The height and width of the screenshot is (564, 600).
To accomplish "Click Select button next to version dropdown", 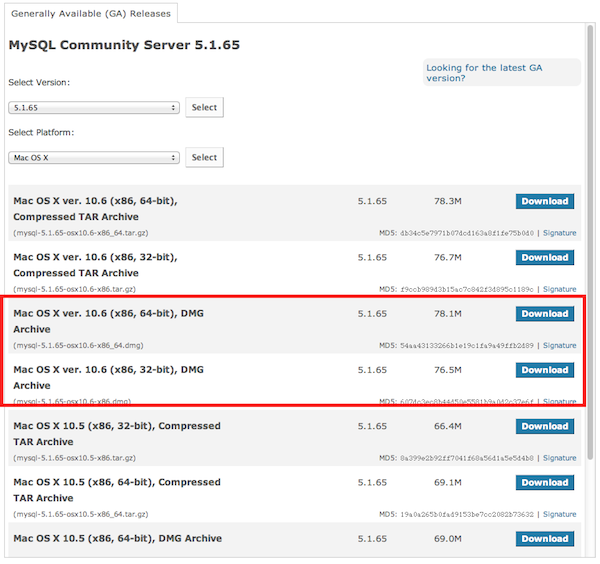I will (x=204, y=108).
